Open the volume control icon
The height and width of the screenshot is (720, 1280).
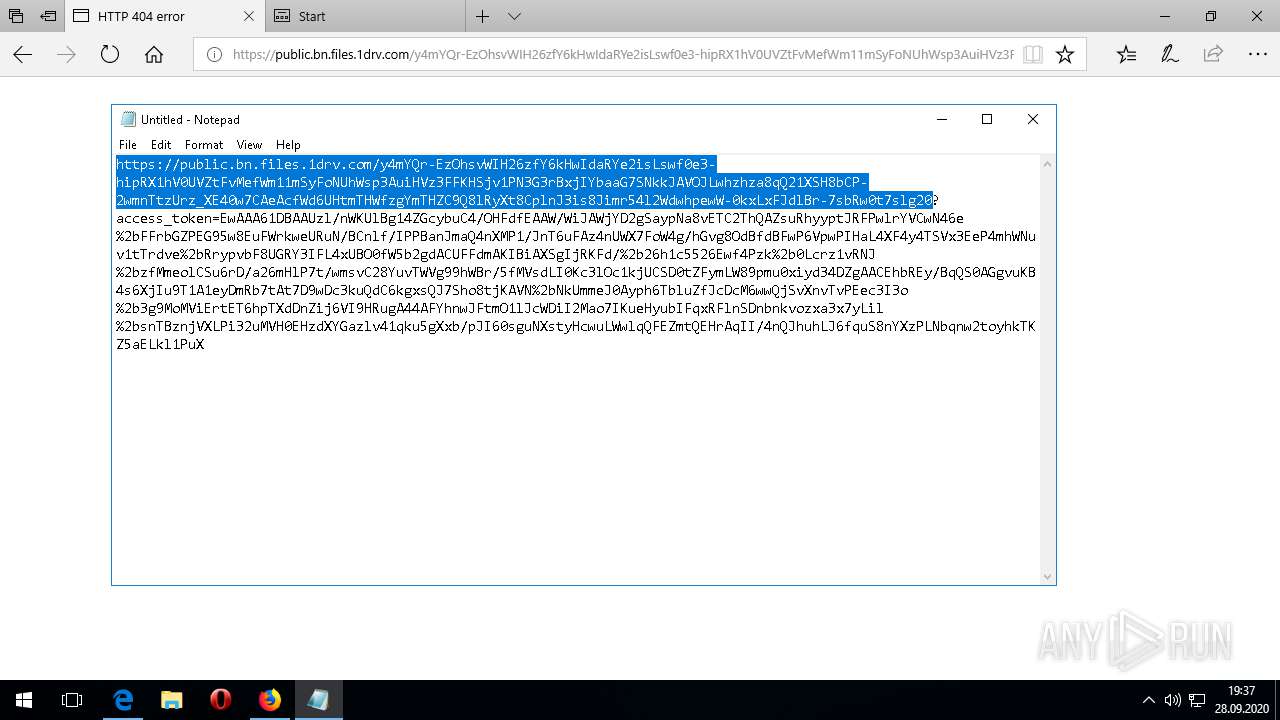1173,700
